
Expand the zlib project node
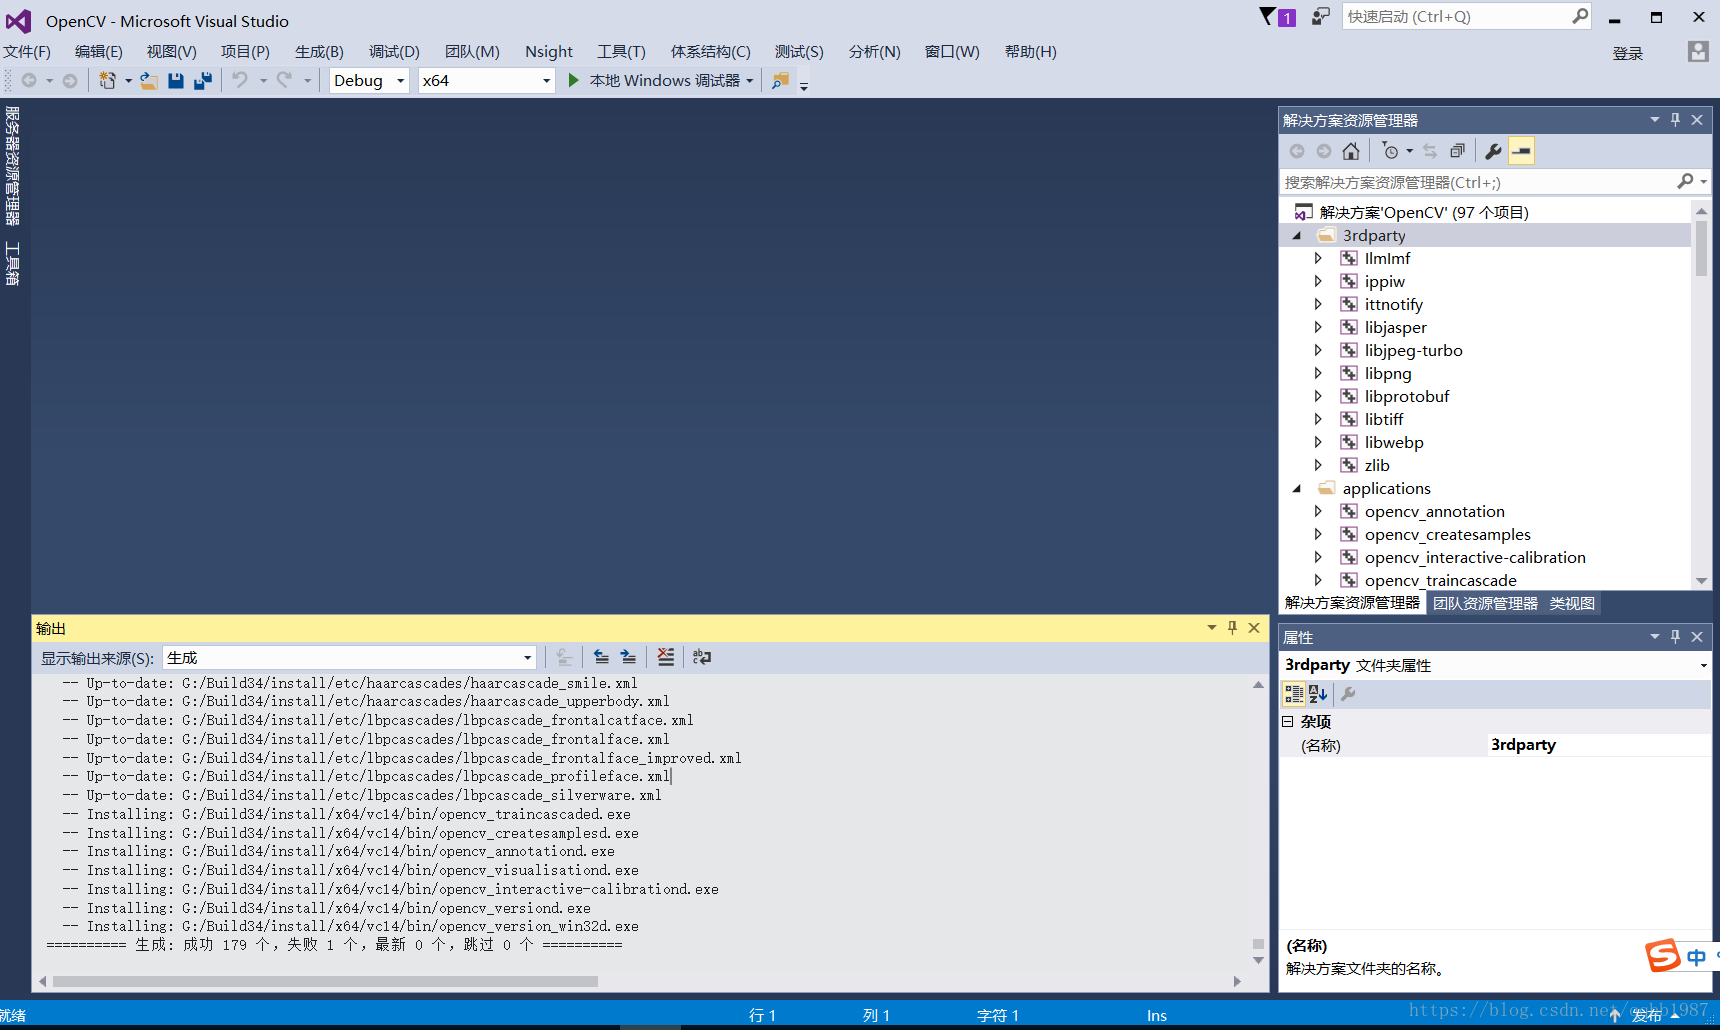1318,465
